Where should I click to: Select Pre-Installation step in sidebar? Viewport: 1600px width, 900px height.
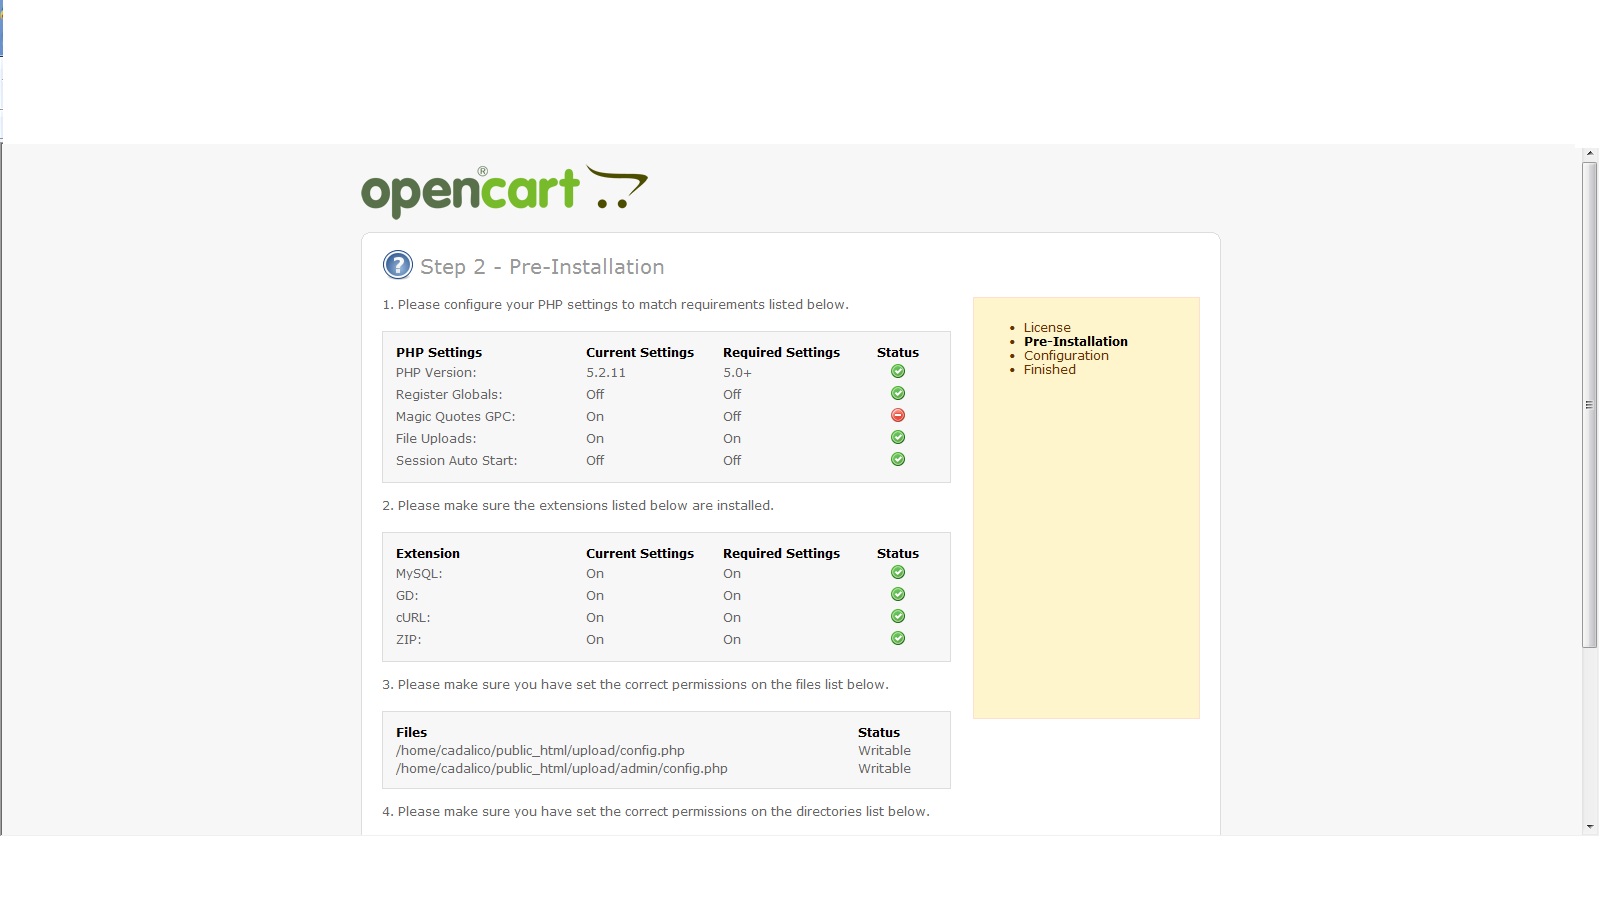click(x=1075, y=342)
